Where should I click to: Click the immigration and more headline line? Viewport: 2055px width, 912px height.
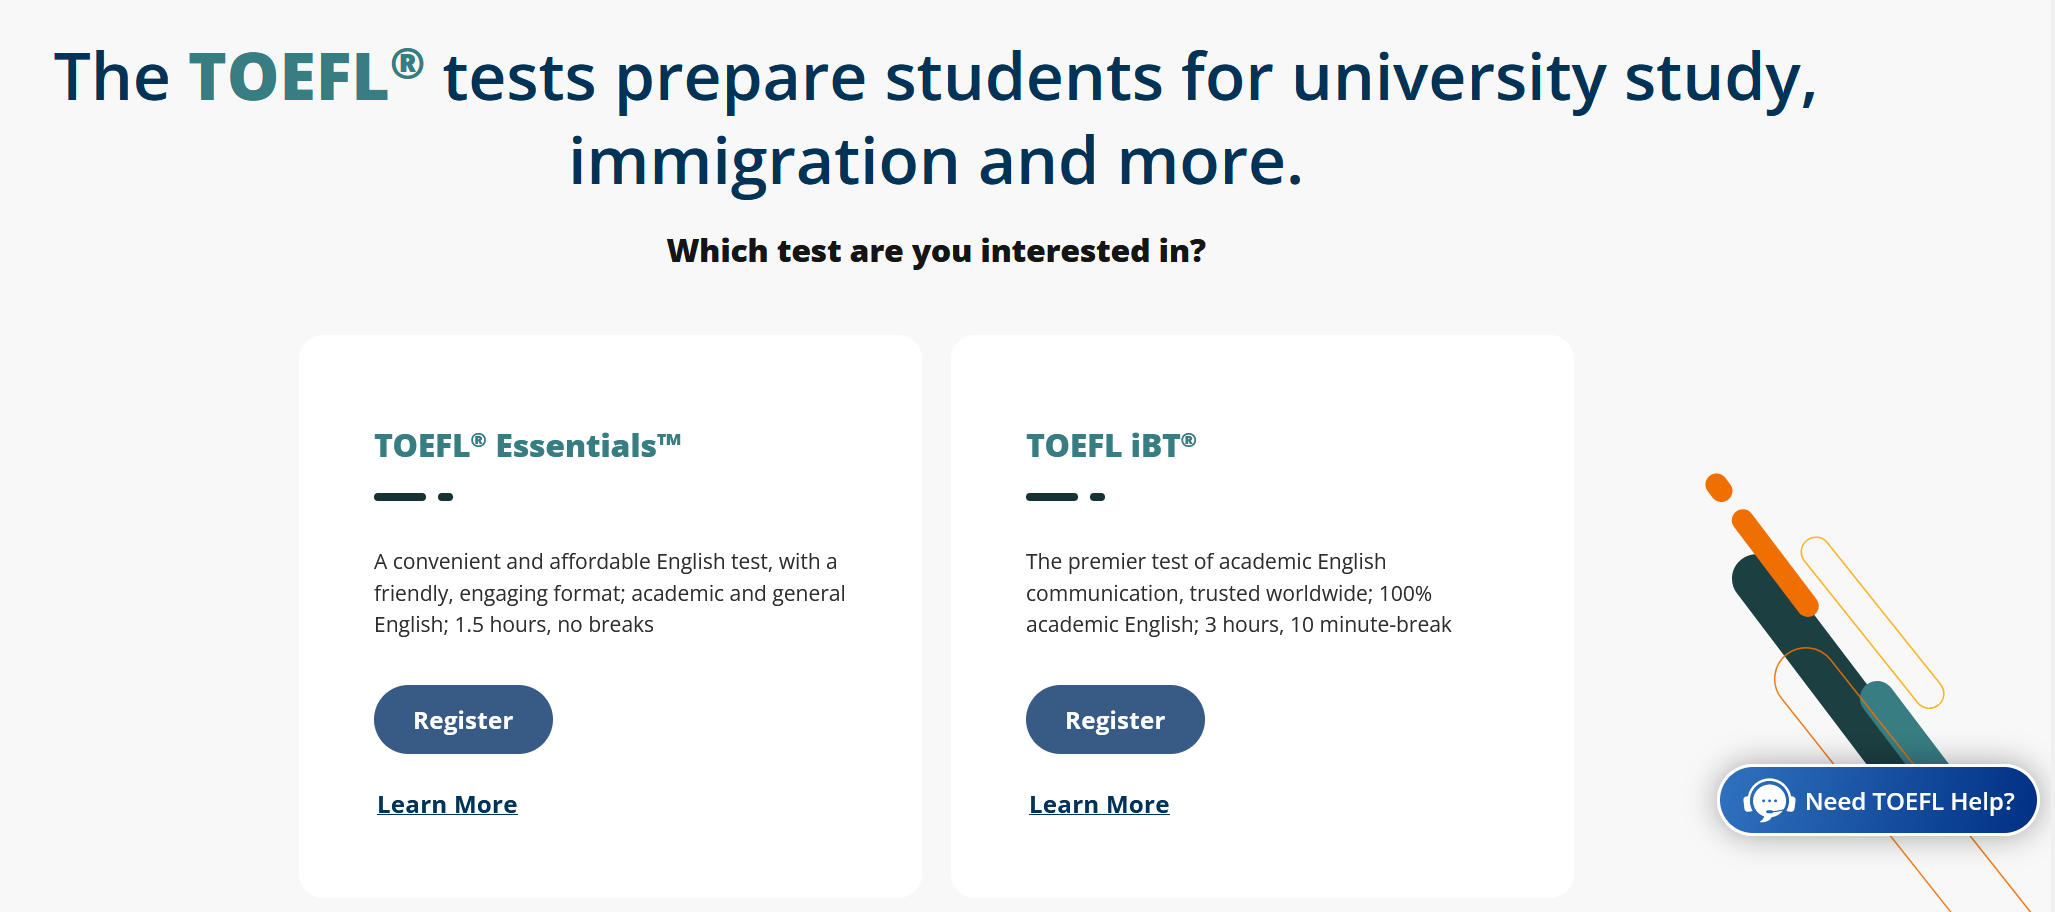click(x=936, y=162)
